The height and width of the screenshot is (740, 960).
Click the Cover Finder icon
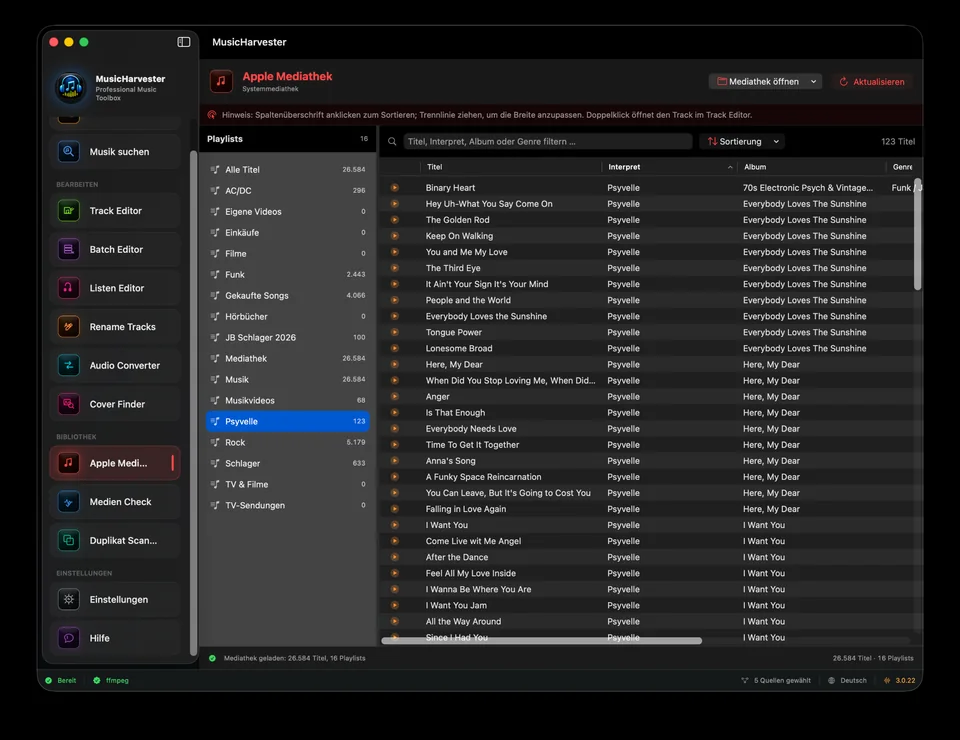tap(69, 404)
